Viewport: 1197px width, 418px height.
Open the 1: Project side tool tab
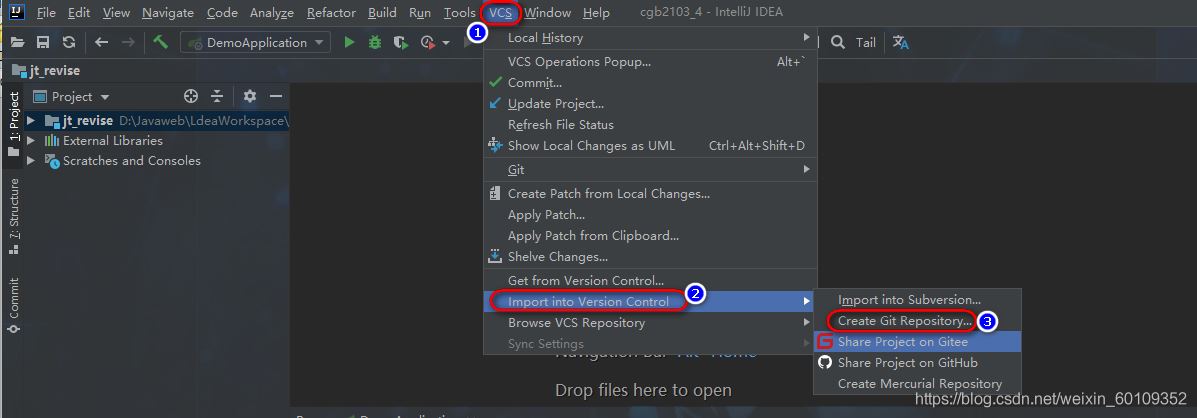(x=13, y=124)
